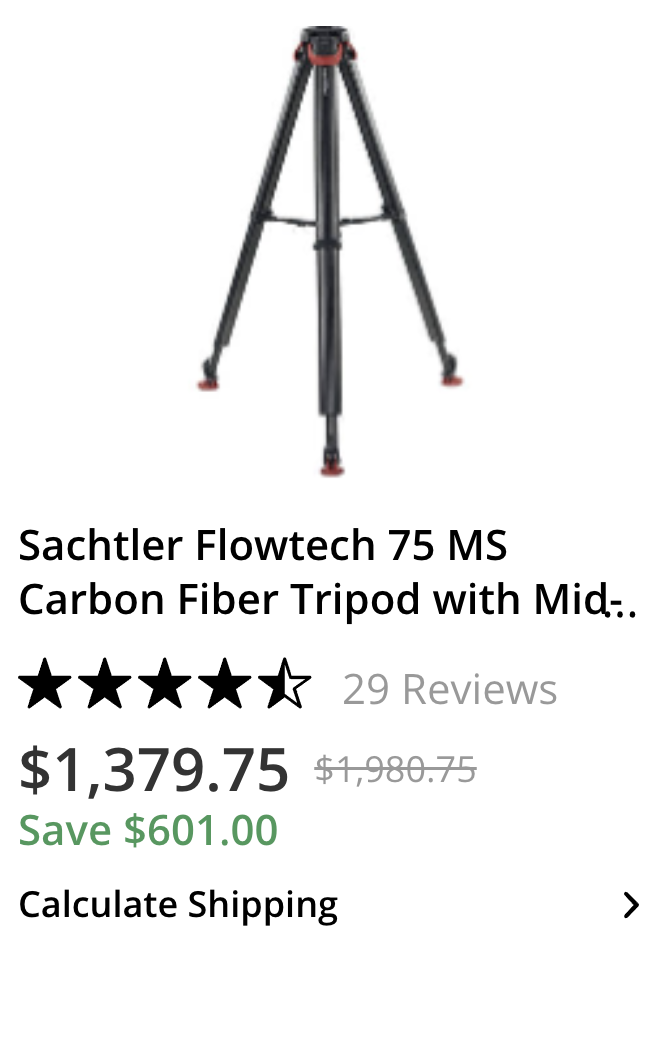Click the Calculate Shipping label

(178, 906)
